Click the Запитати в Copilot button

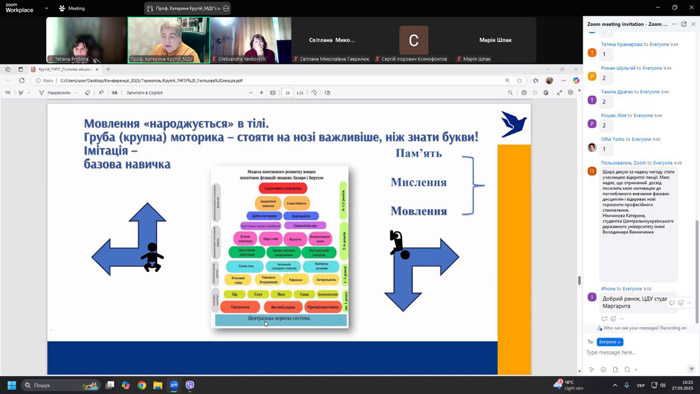pyautogui.click(x=144, y=93)
